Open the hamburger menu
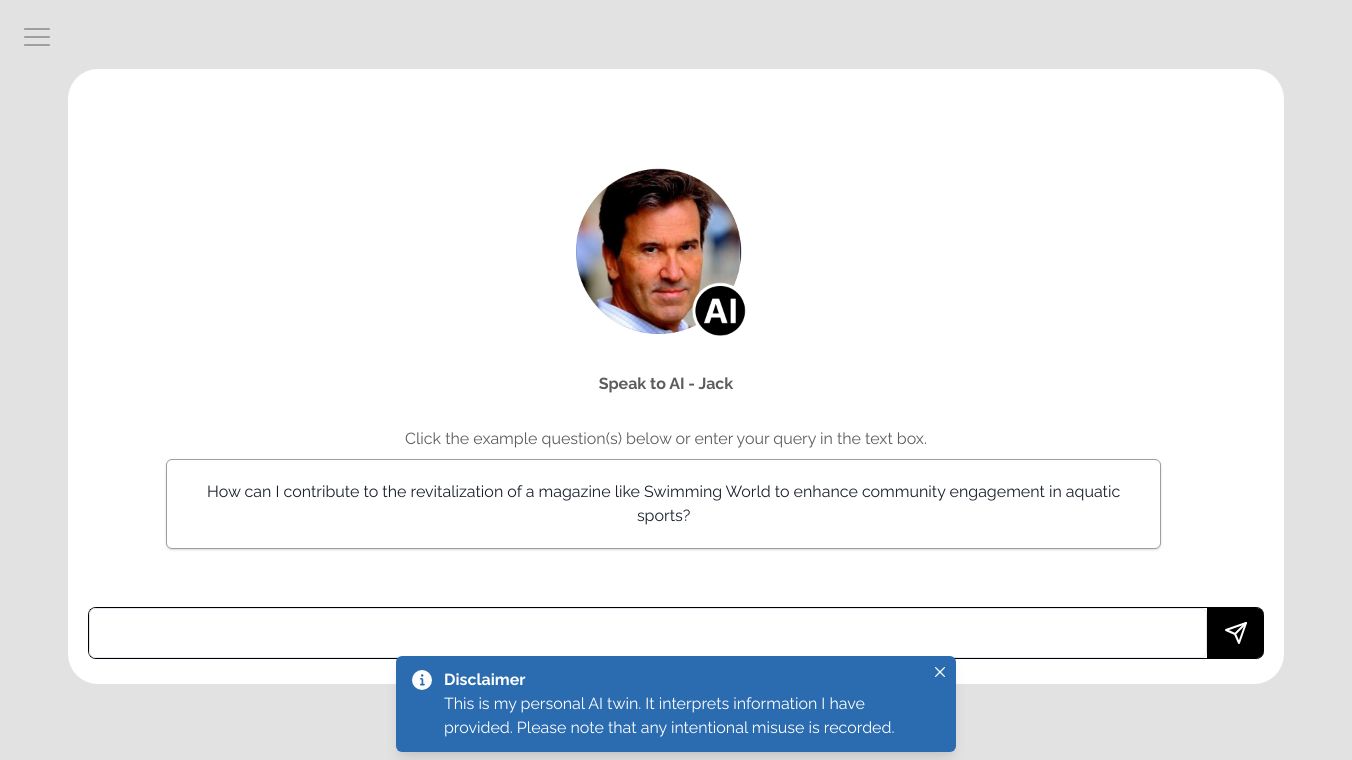The width and height of the screenshot is (1352, 760). 37,37
